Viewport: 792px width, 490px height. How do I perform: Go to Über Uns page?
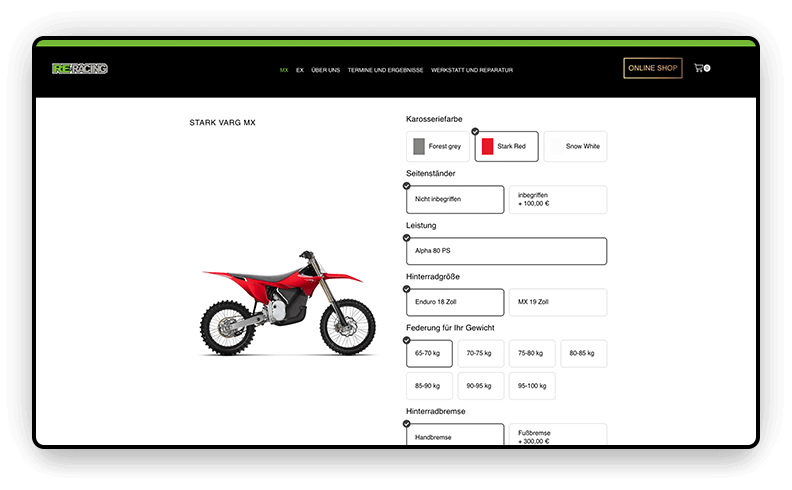[325, 70]
